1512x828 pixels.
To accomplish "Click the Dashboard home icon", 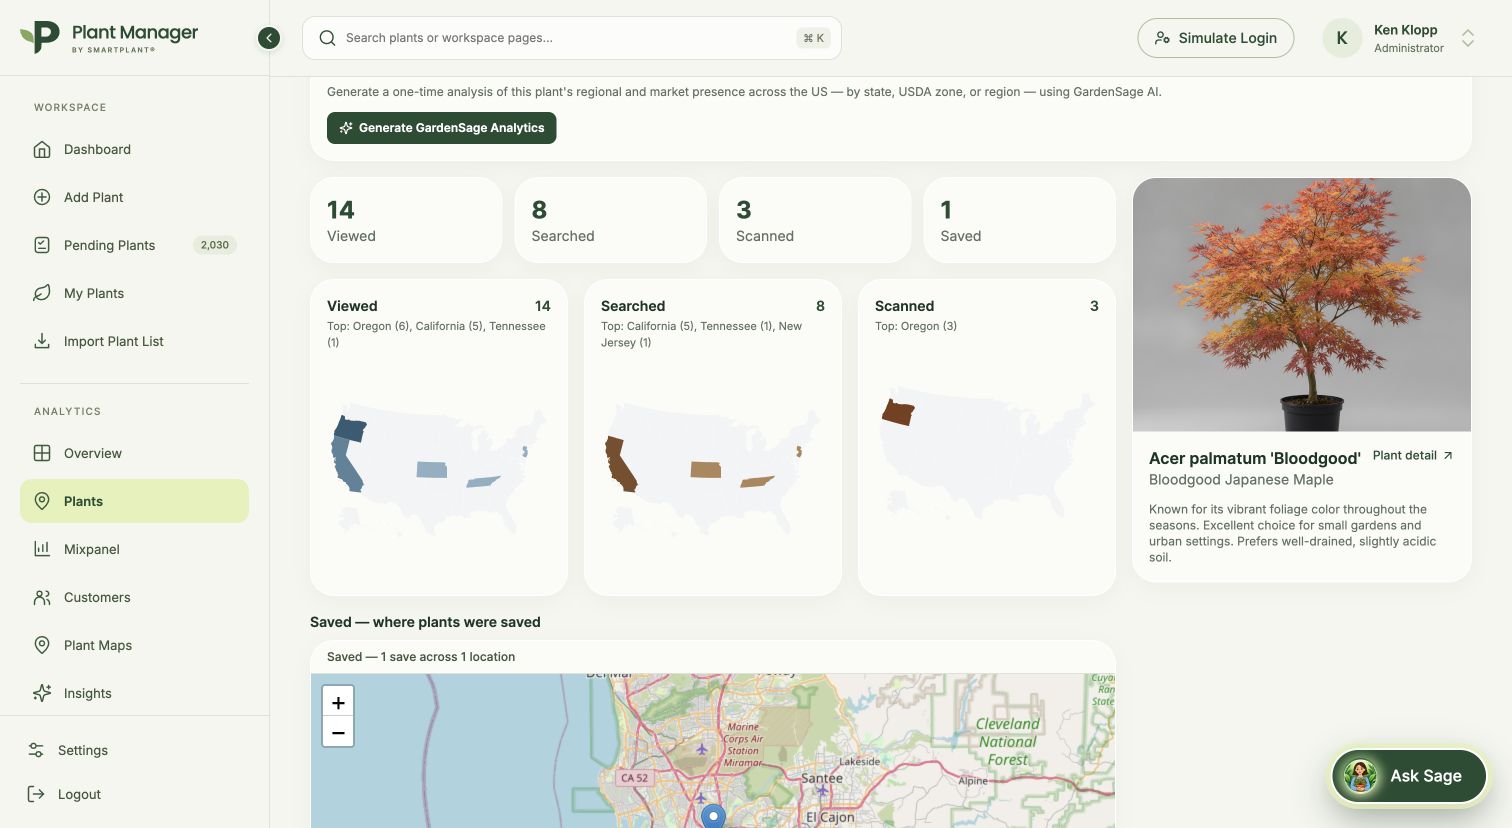I will click(x=42, y=149).
